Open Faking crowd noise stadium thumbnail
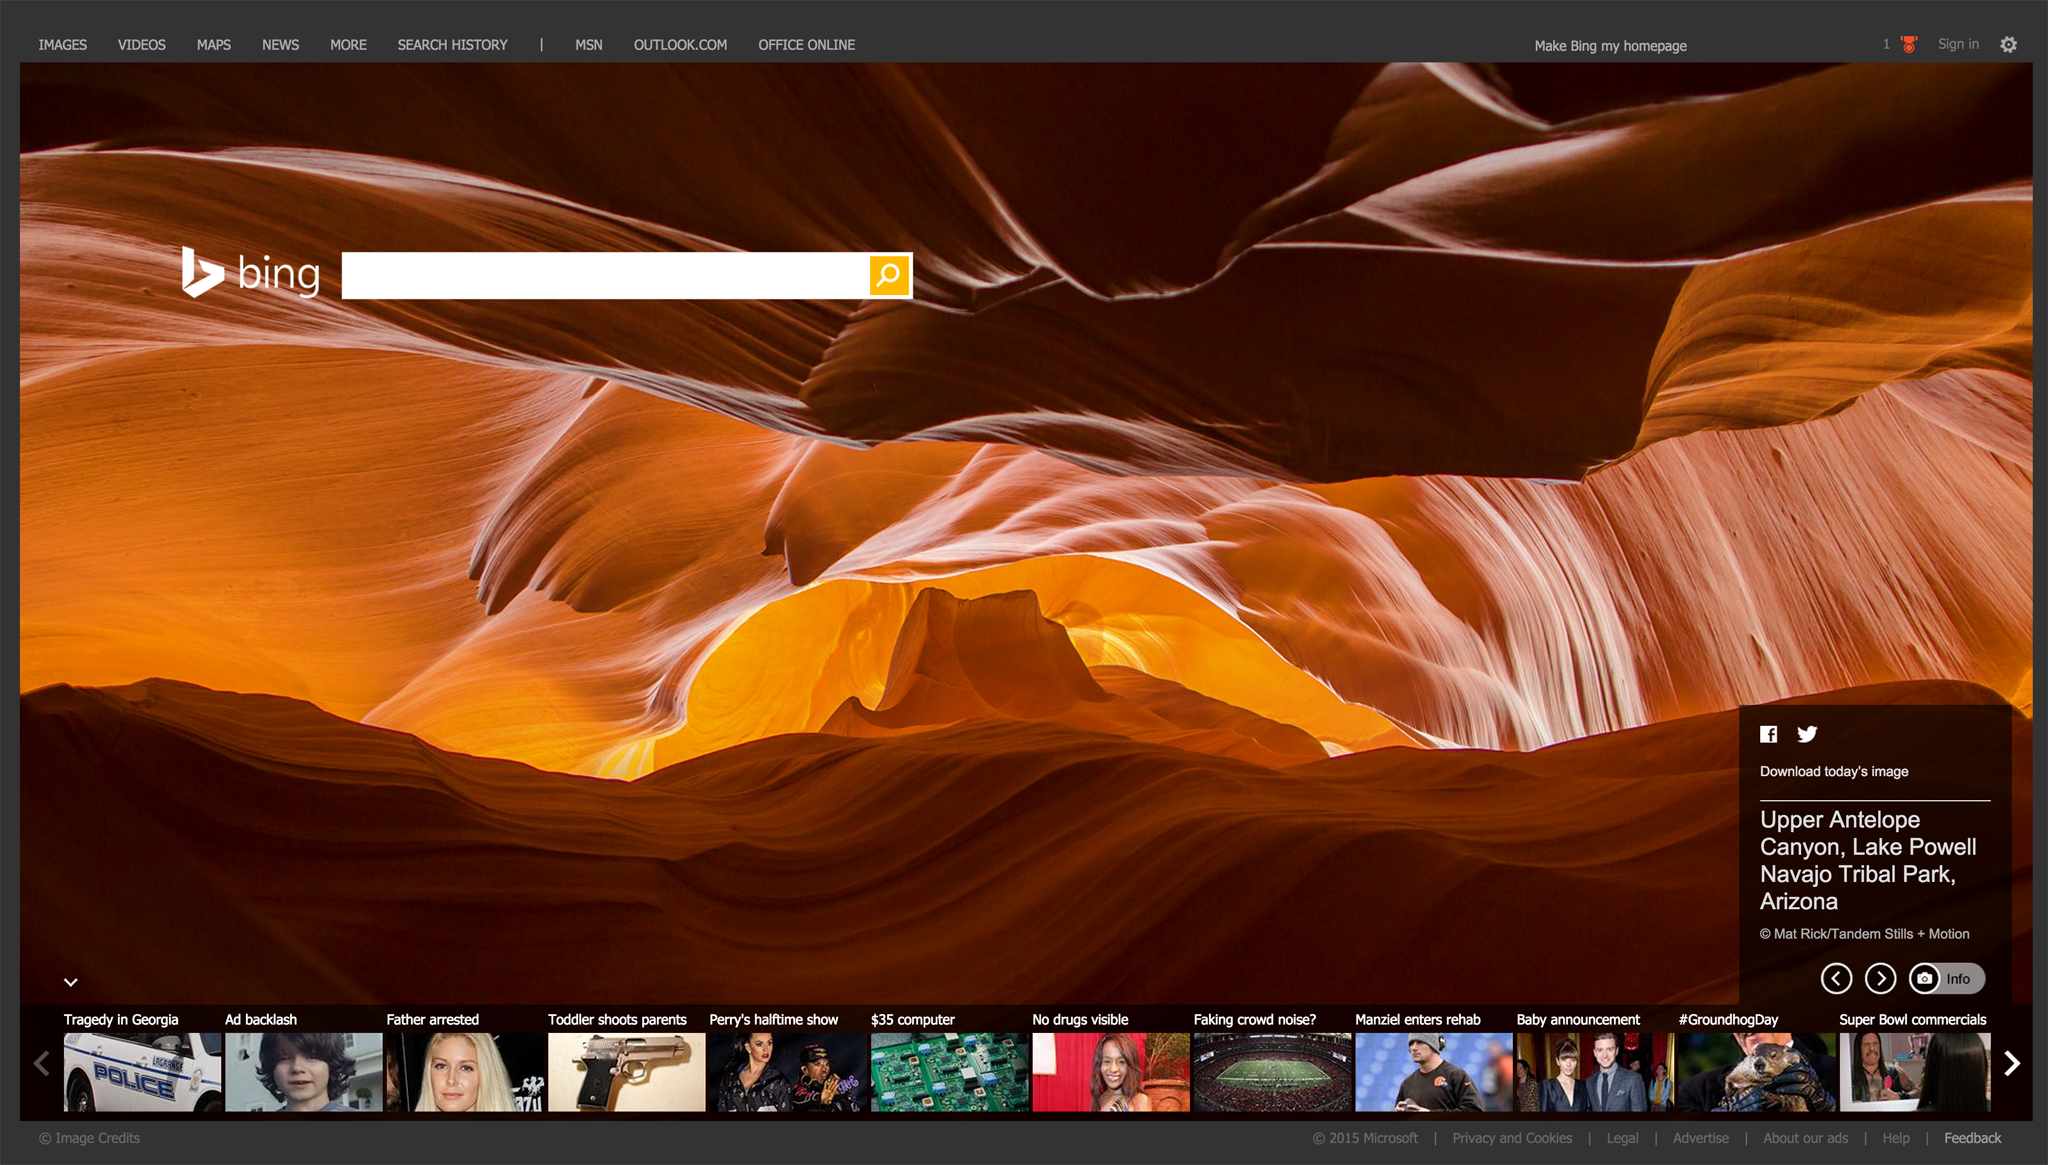This screenshot has height=1165, width=2048. click(1273, 1072)
